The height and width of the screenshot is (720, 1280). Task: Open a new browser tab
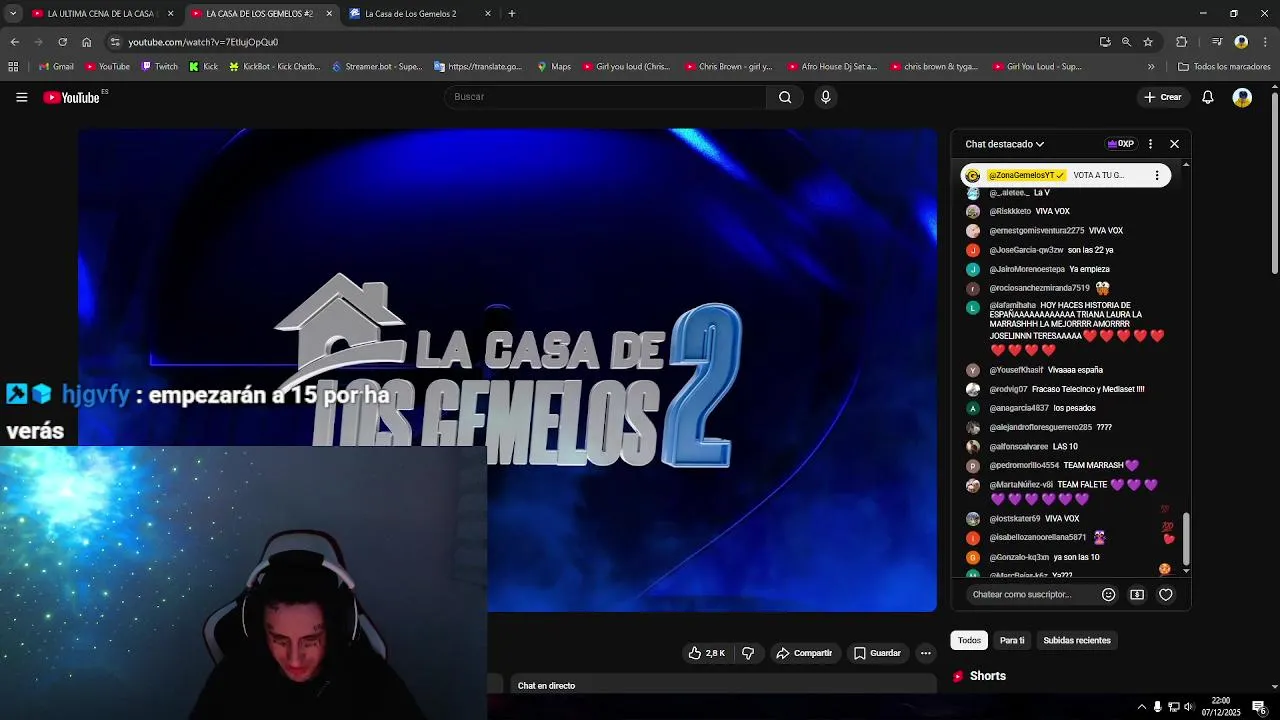tap(512, 14)
